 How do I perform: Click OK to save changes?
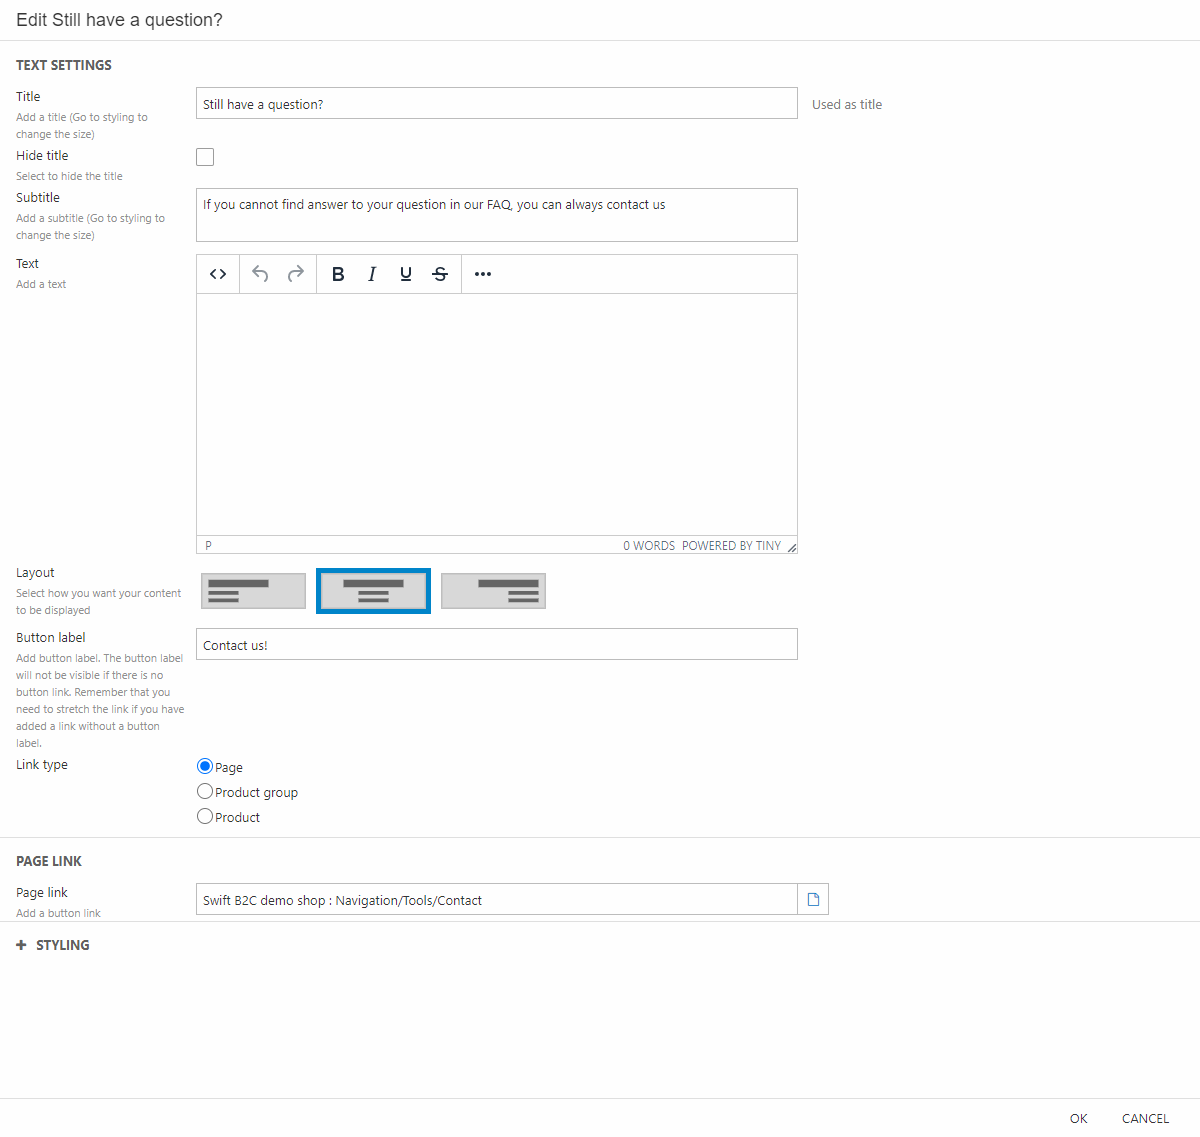click(1078, 1118)
